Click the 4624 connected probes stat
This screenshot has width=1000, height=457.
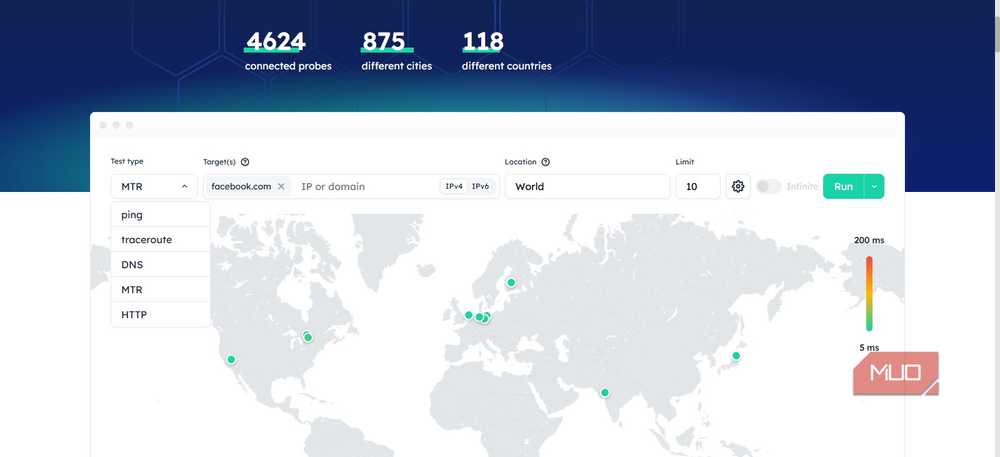point(288,50)
